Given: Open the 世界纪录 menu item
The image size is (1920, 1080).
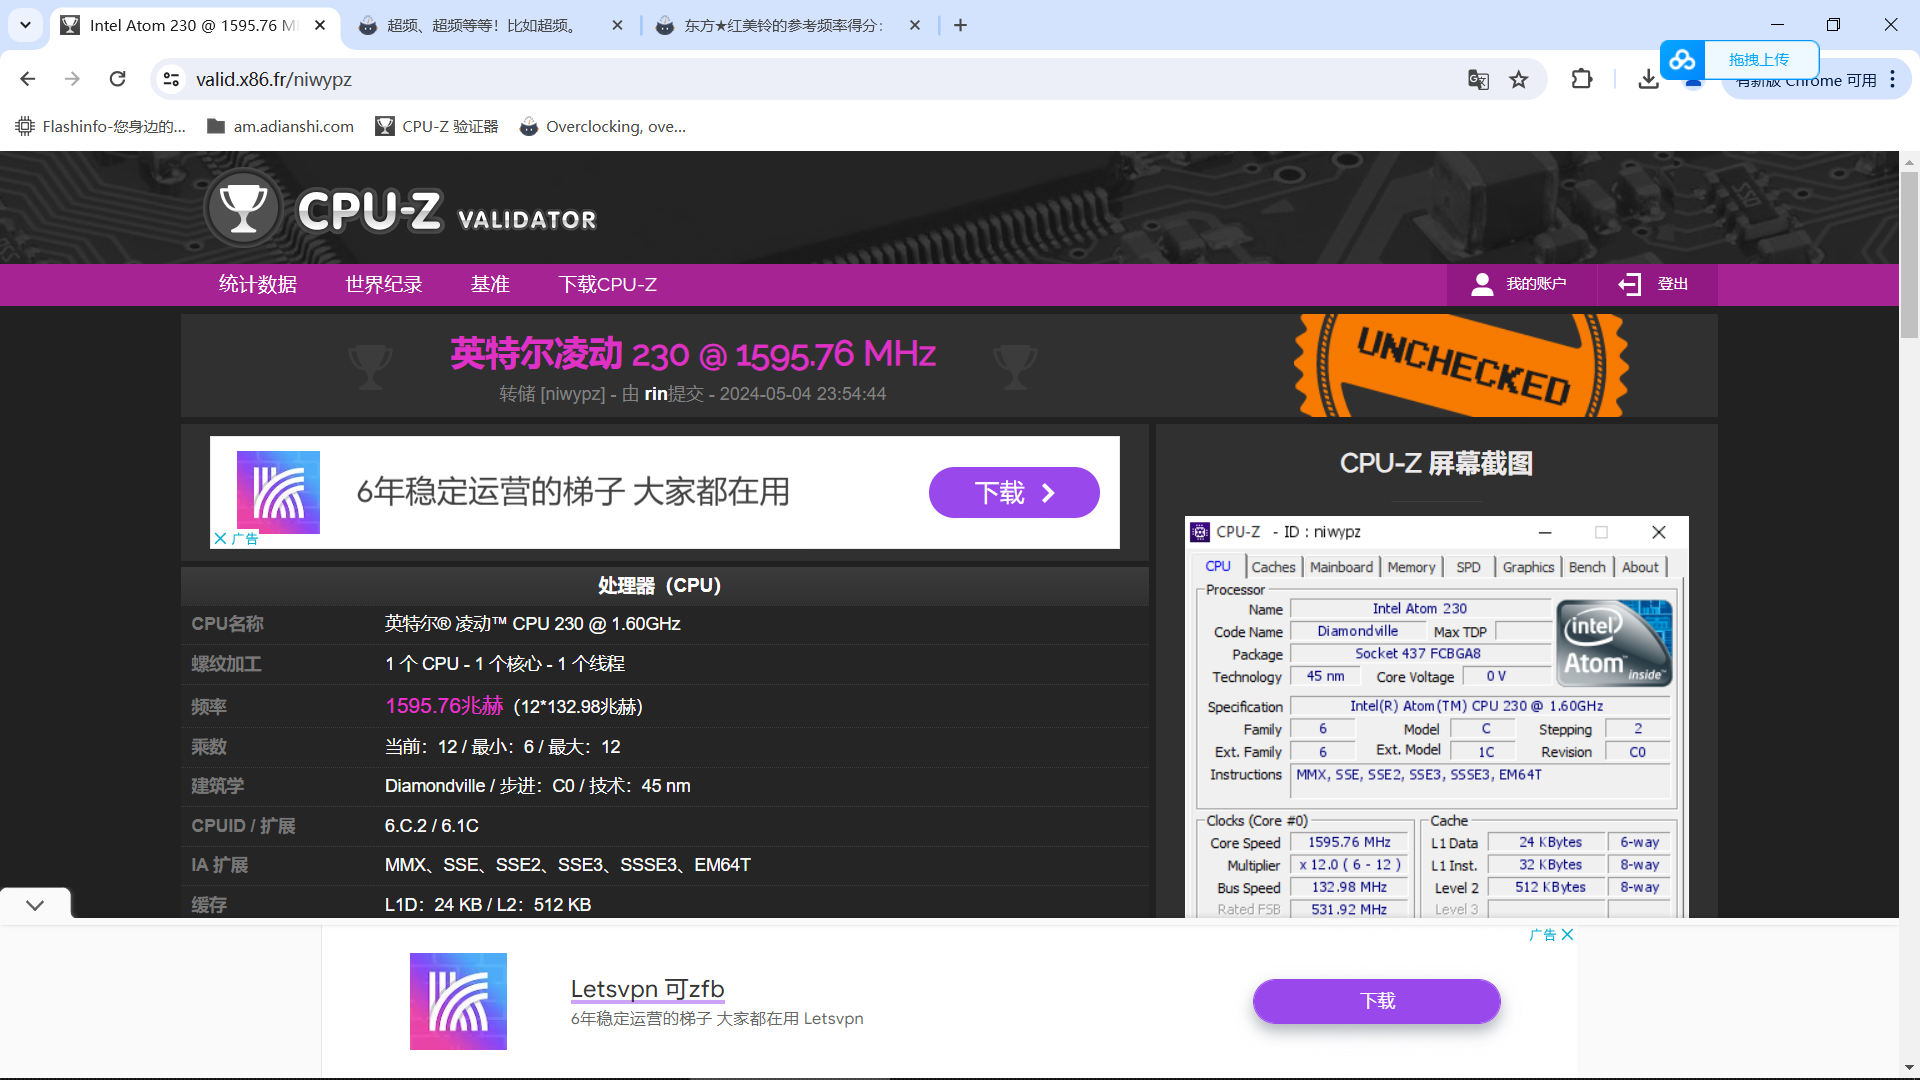Looking at the screenshot, I should tap(384, 285).
